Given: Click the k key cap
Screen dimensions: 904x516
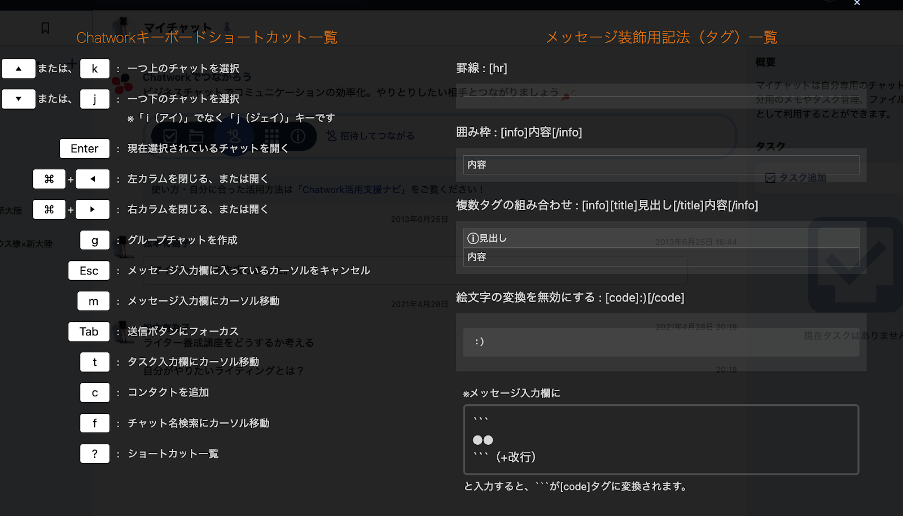Looking at the screenshot, I should point(95,69).
